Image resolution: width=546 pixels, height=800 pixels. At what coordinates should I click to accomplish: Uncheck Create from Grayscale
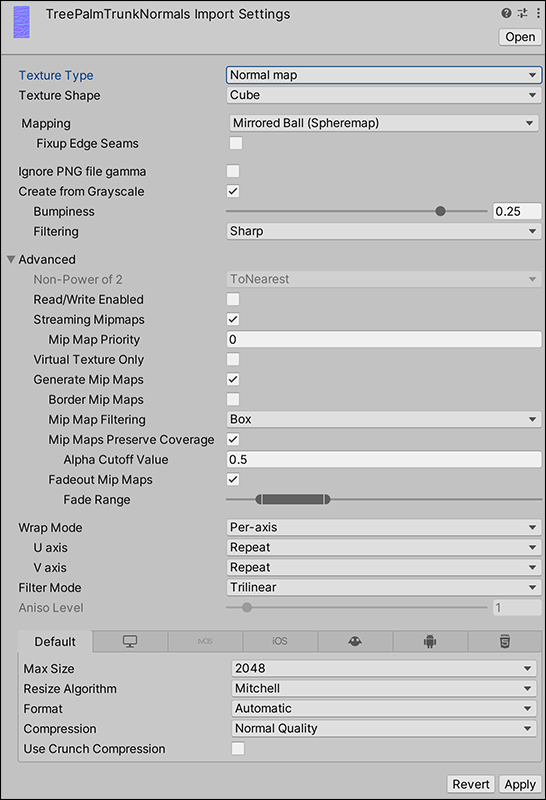[233, 191]
